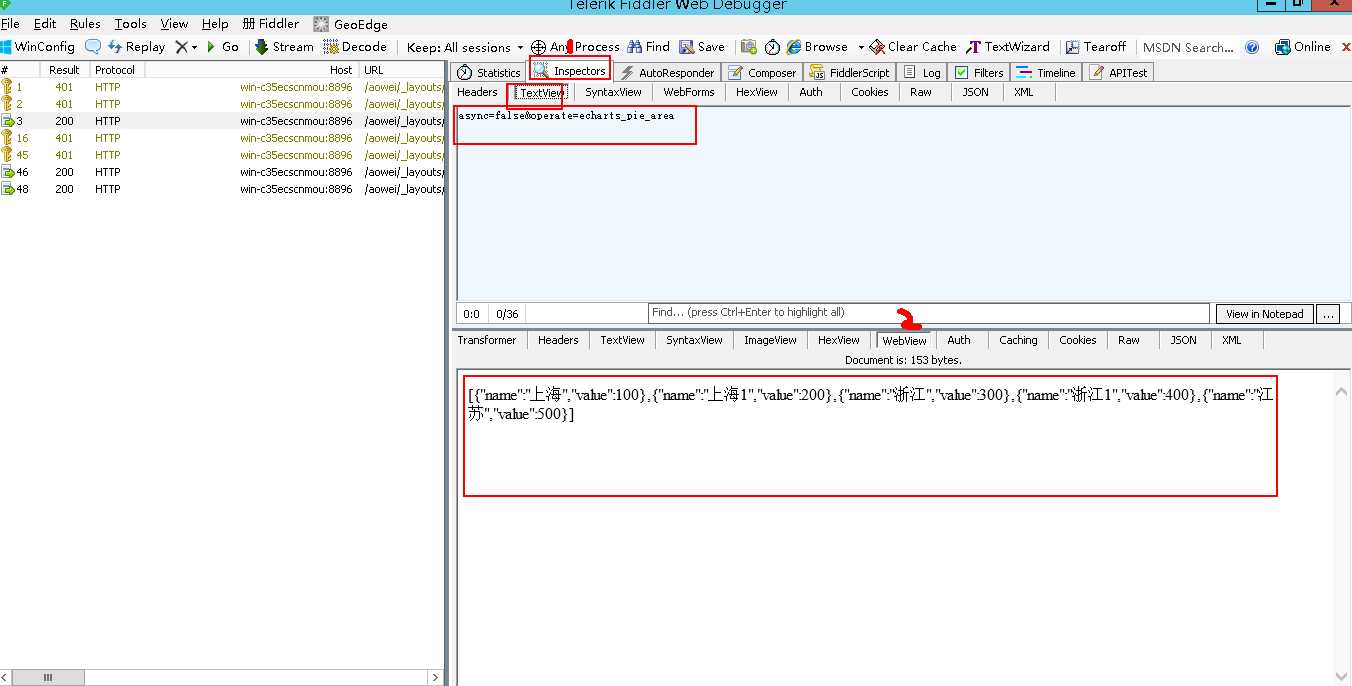Select the response Transformer tab
Image resolution: width=1352 pixels, height=686 pixels.
pyautogui.click(x=487, y=340)
